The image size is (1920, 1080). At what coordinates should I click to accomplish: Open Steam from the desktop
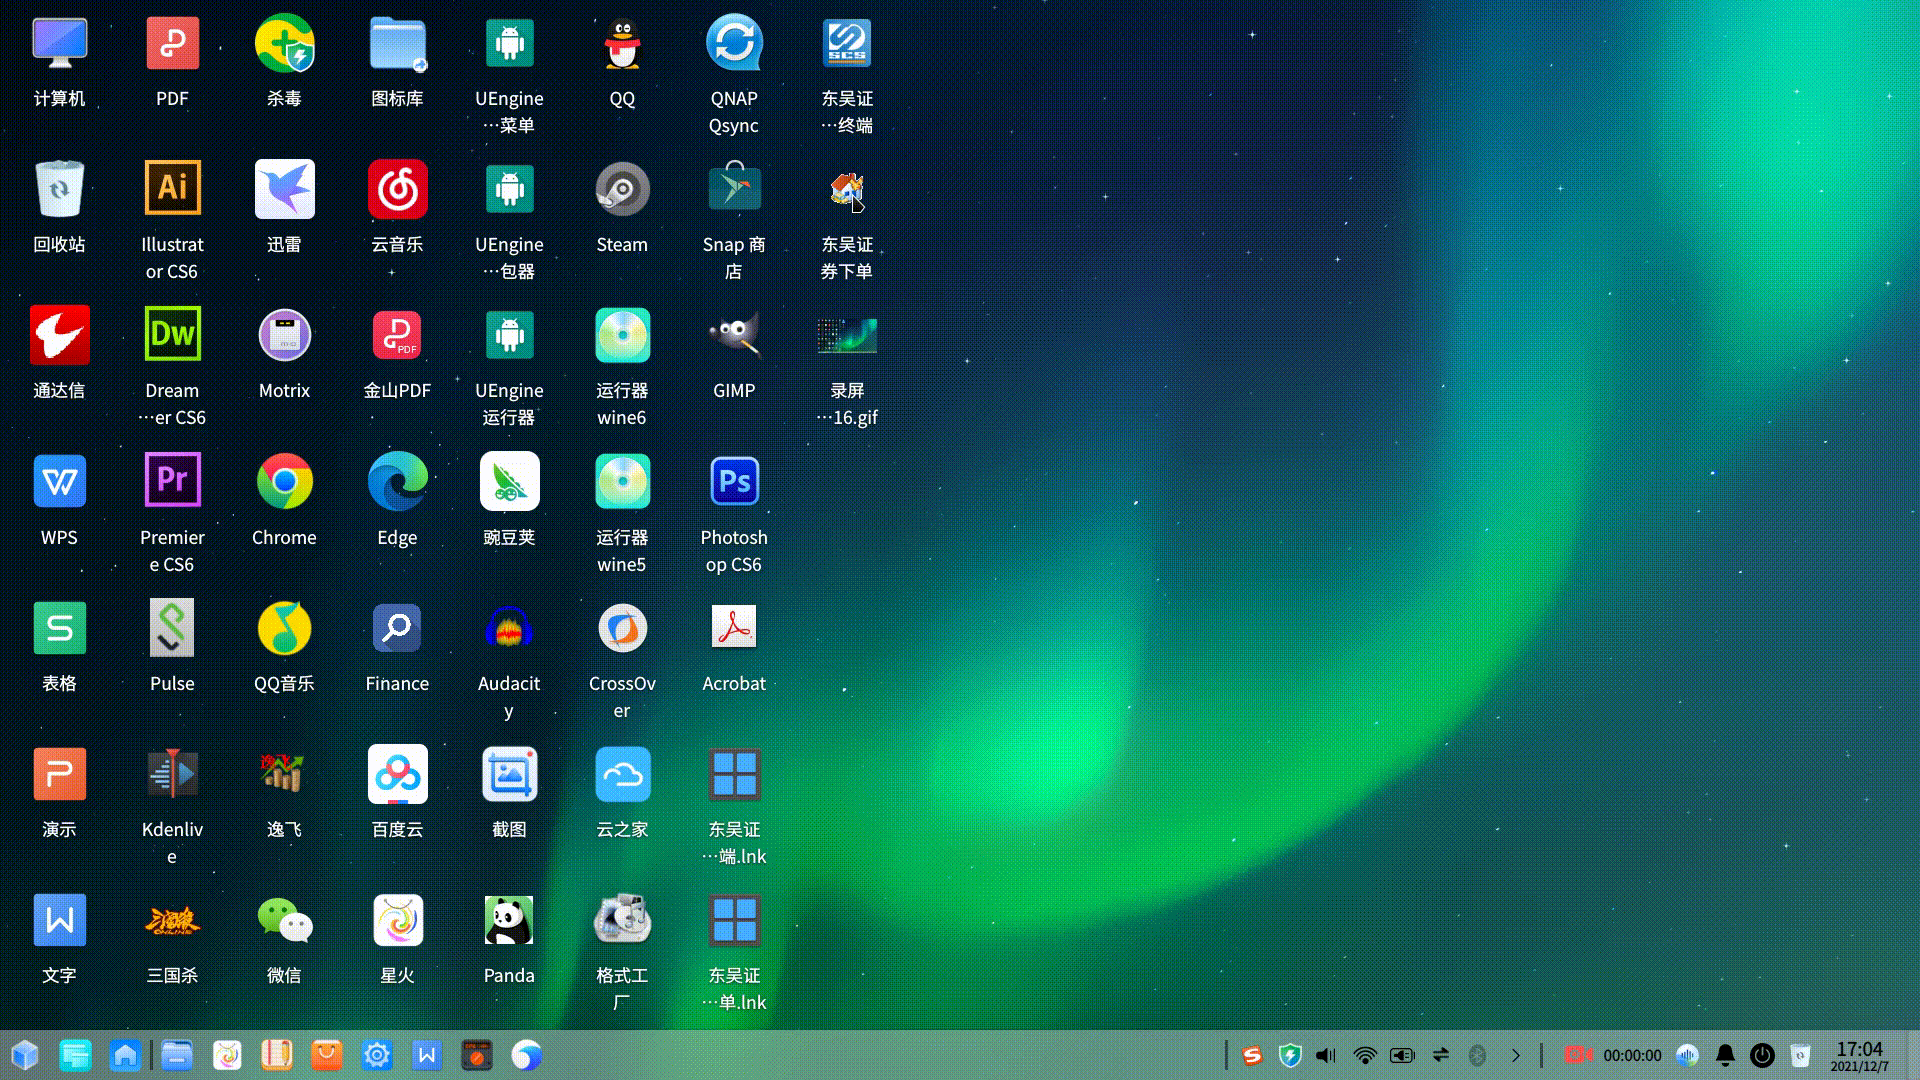(622, 188)
